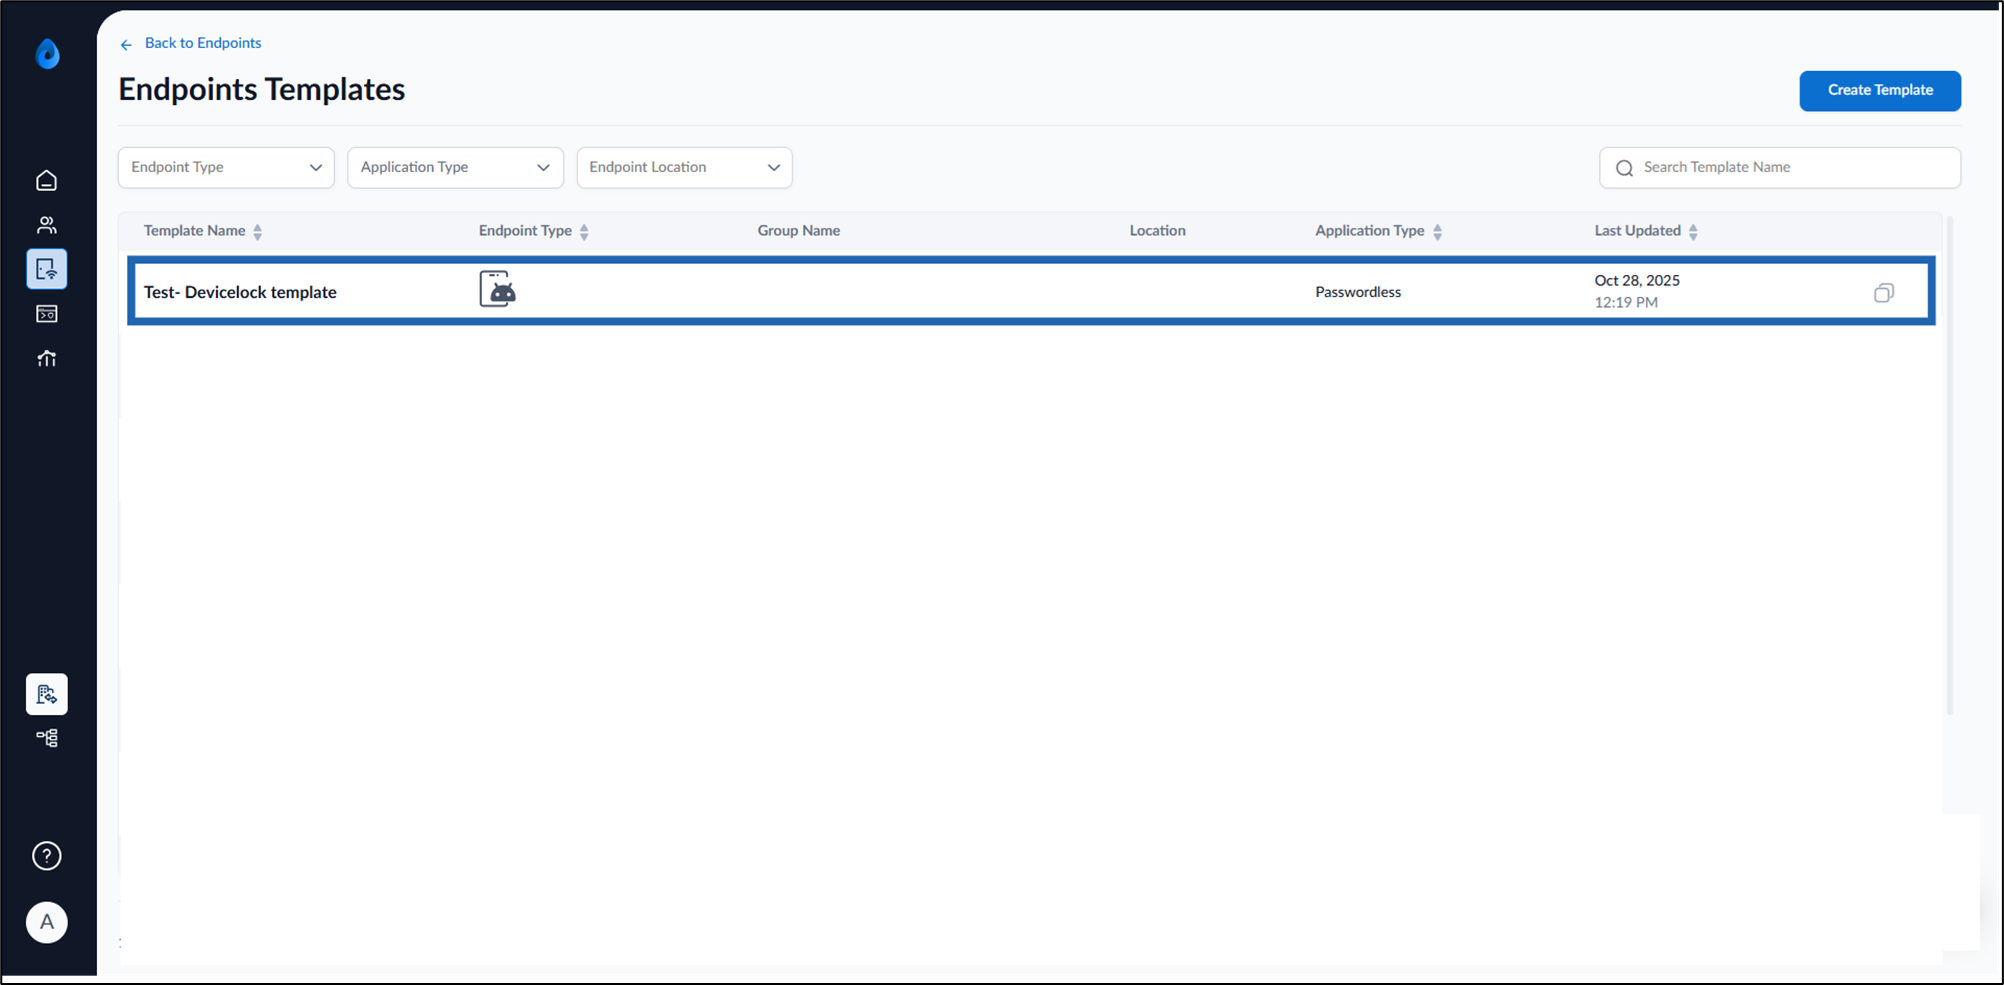2004x985 pixels.
Task: Open the Help question mark icon
Action: (47, 856)
